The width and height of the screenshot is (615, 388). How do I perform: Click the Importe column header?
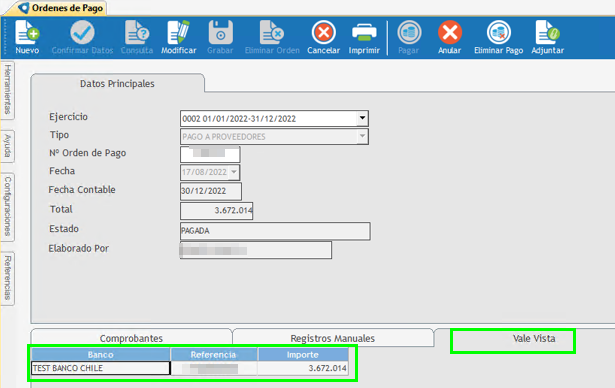pyautogui.click(x=303, y=355)
